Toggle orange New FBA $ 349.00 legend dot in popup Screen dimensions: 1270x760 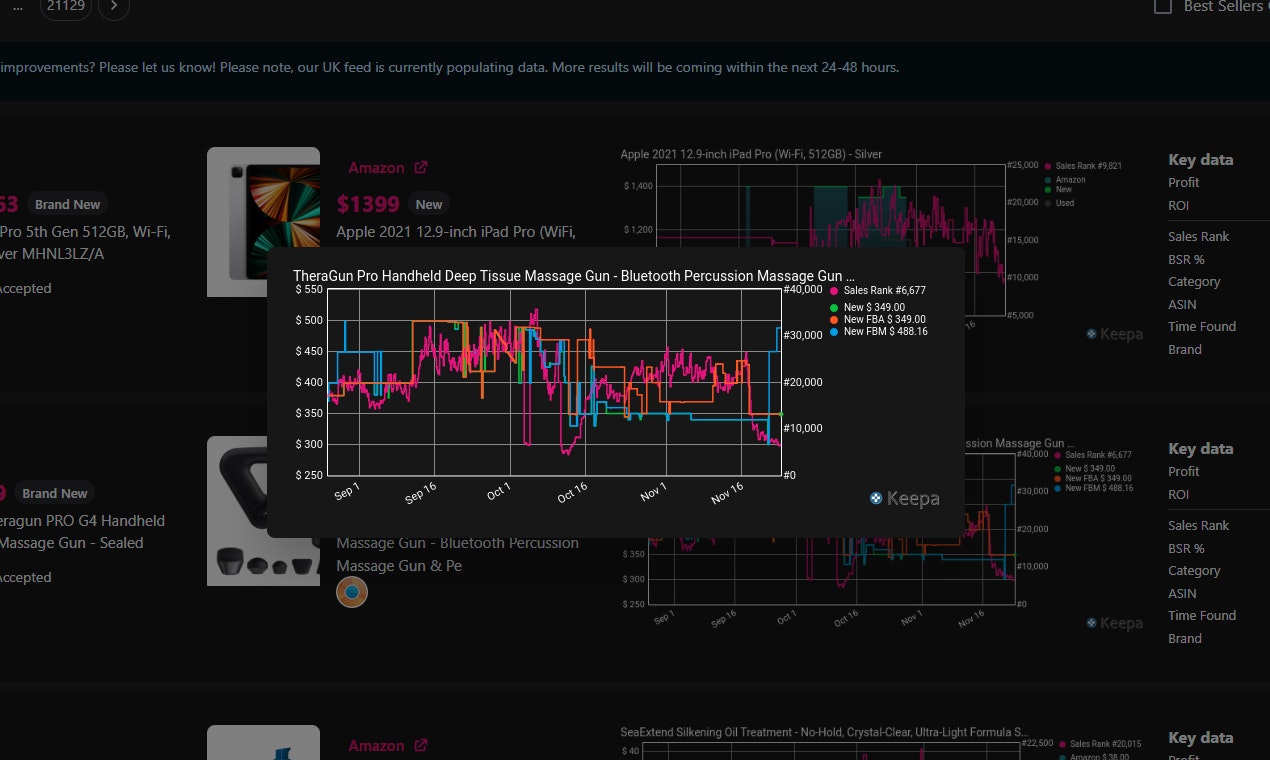tap(834, 319)
